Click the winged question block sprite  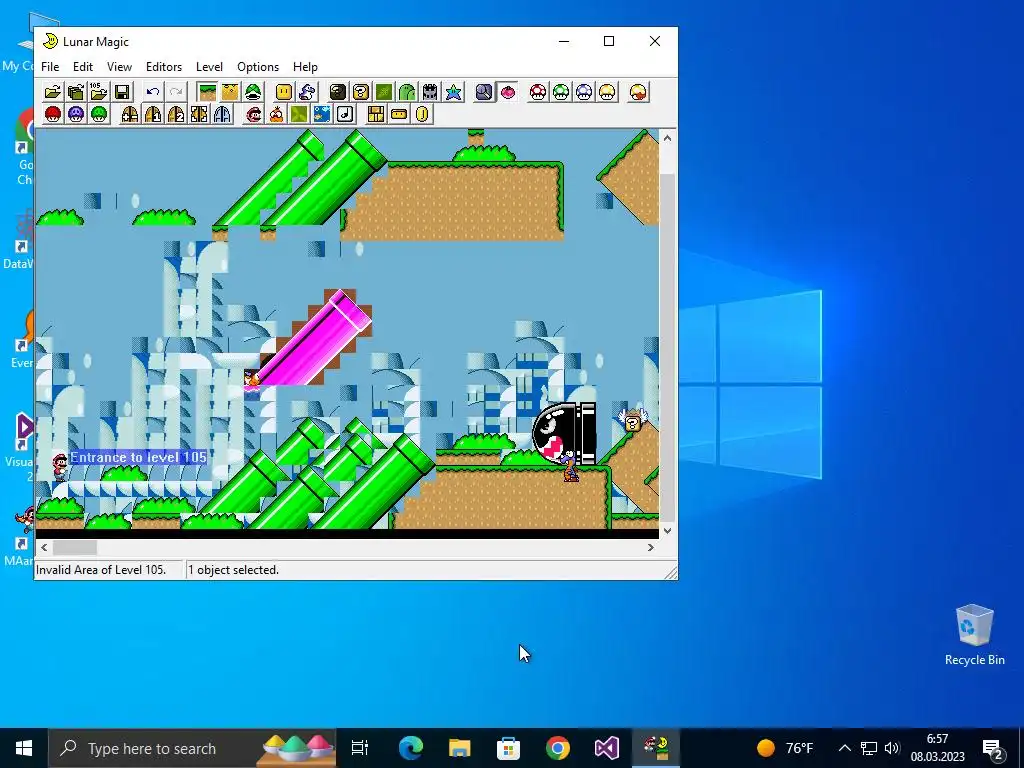click(632, 420)
